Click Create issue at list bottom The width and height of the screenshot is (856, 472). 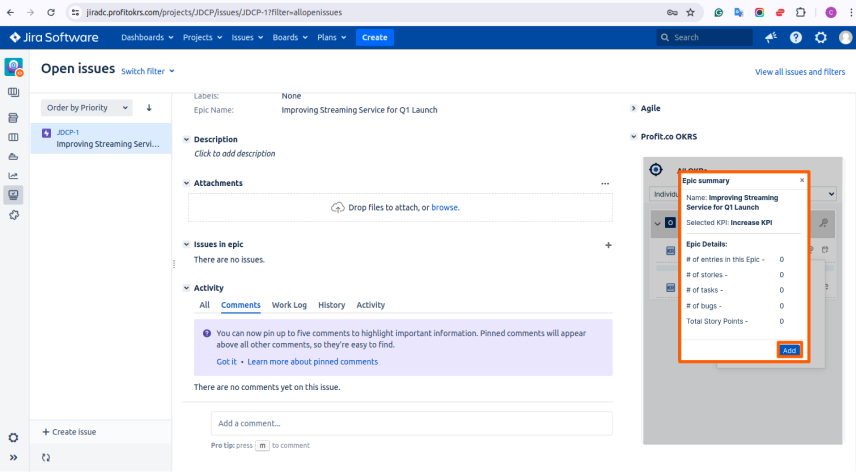click(69, 432)
